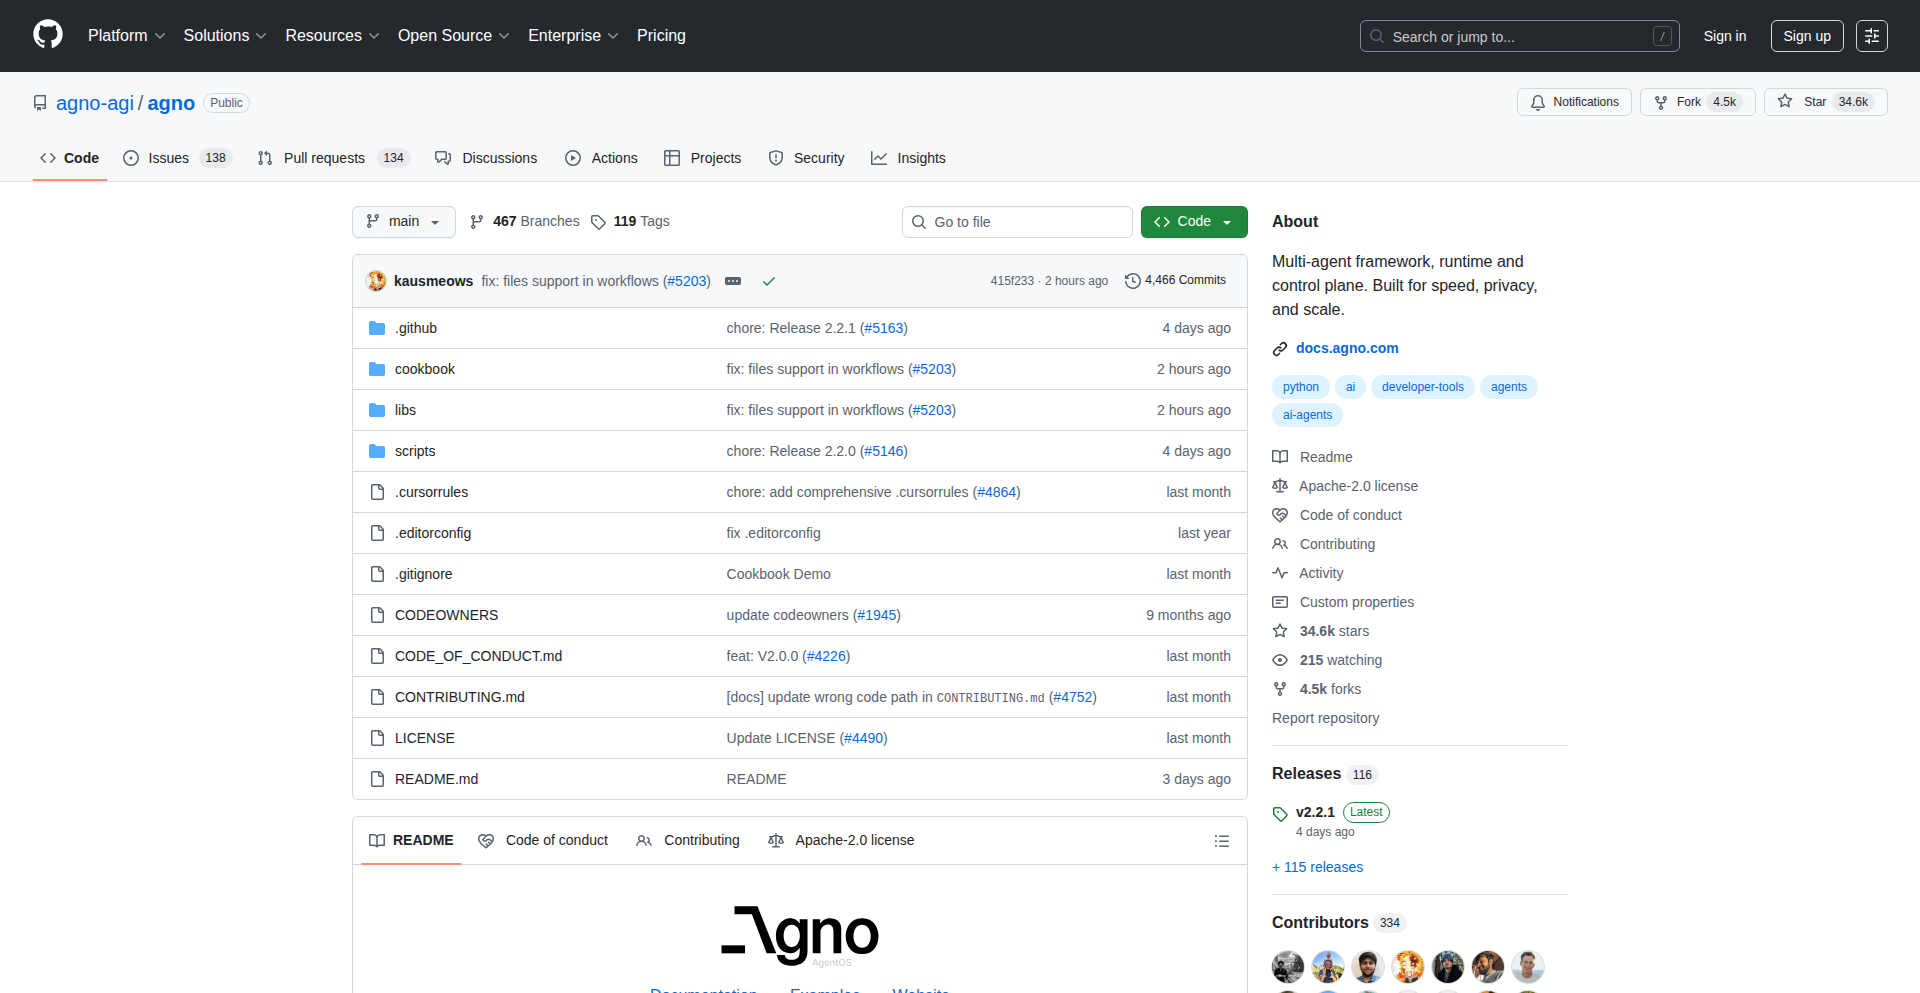Open the main branch dropdown
This screenshot has height=993, width=1920.
coord(403,221)
